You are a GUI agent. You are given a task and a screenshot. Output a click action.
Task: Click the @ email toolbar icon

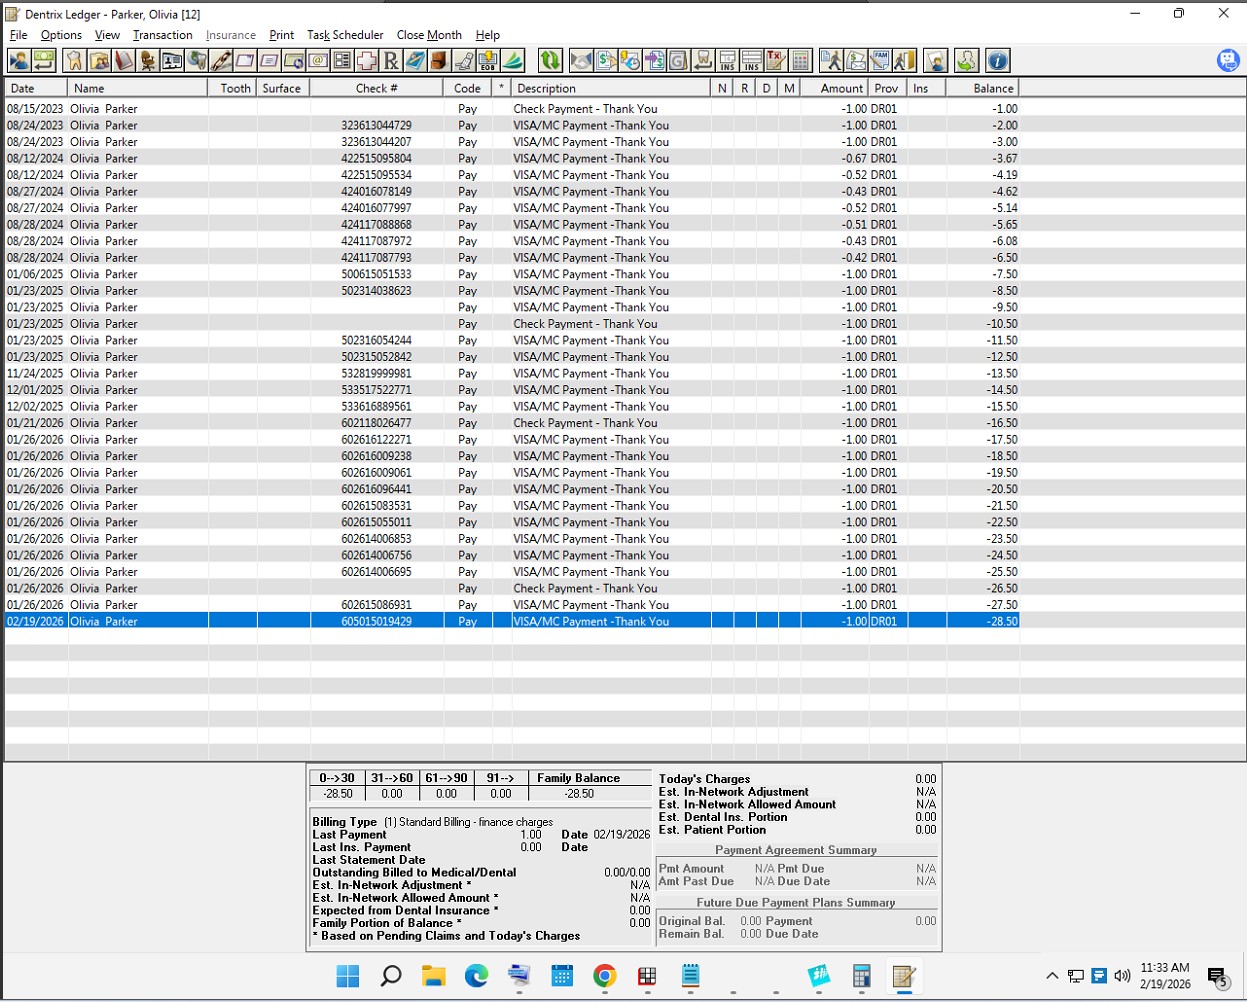tap(318, 61)
